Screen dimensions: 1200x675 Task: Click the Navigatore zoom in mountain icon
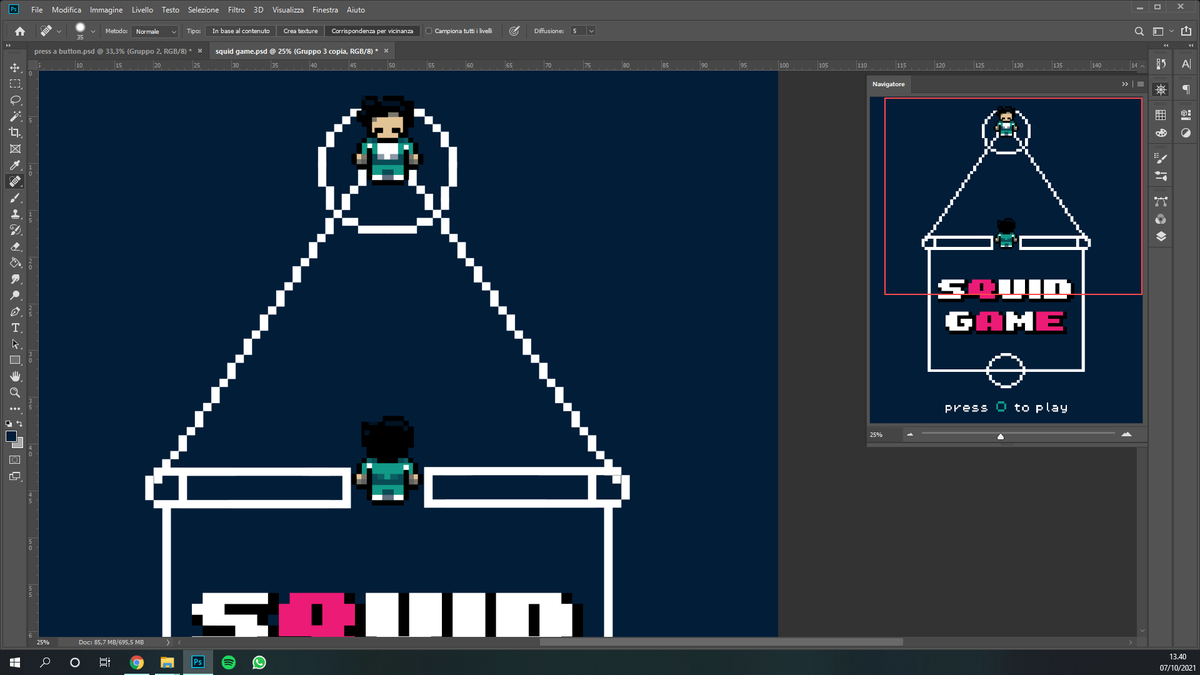pos(1127,435)
